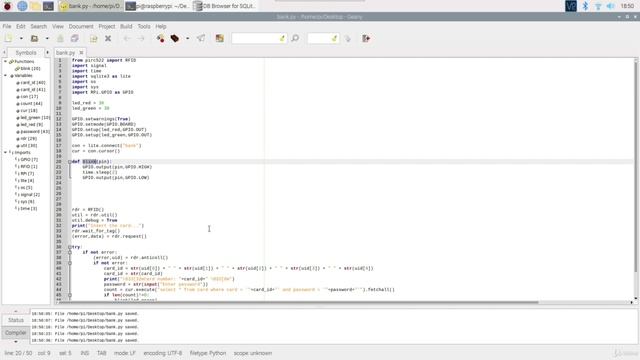Select blink [20] in the symbols tree
The height and width of the screenshot is (360, 640).
(x=30, y=69)
